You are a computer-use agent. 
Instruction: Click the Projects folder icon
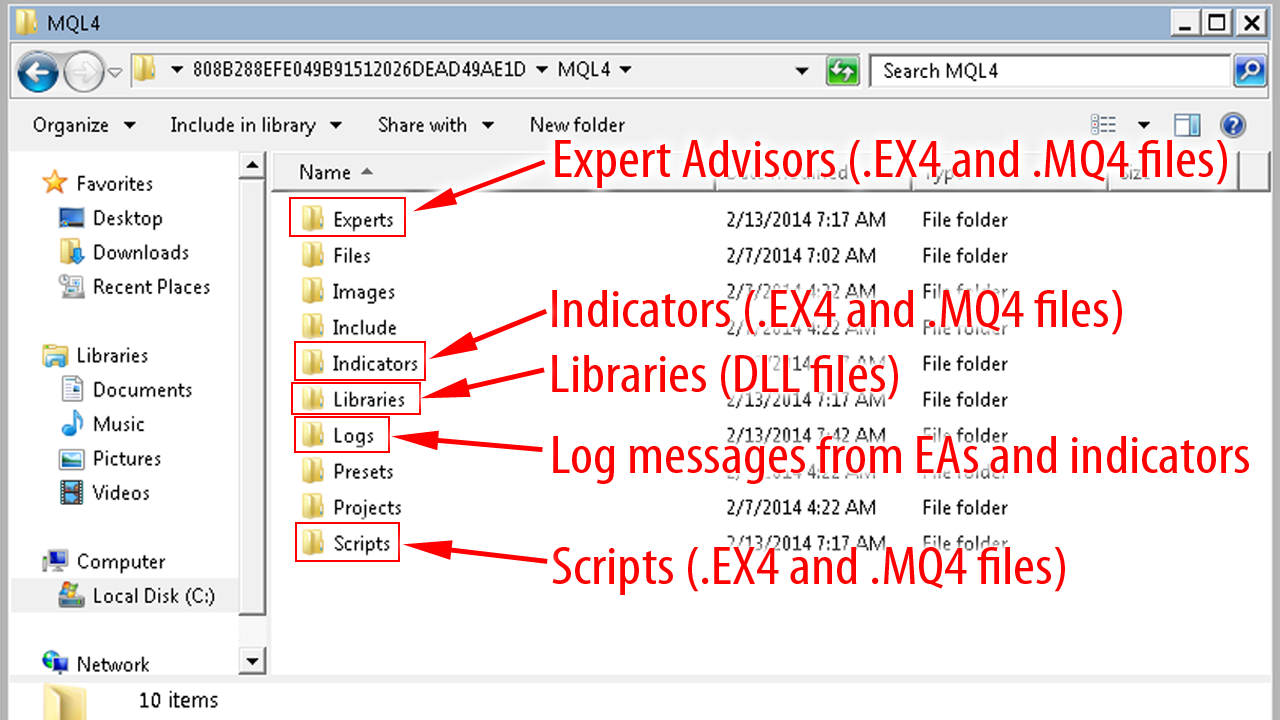pos(313,507)
